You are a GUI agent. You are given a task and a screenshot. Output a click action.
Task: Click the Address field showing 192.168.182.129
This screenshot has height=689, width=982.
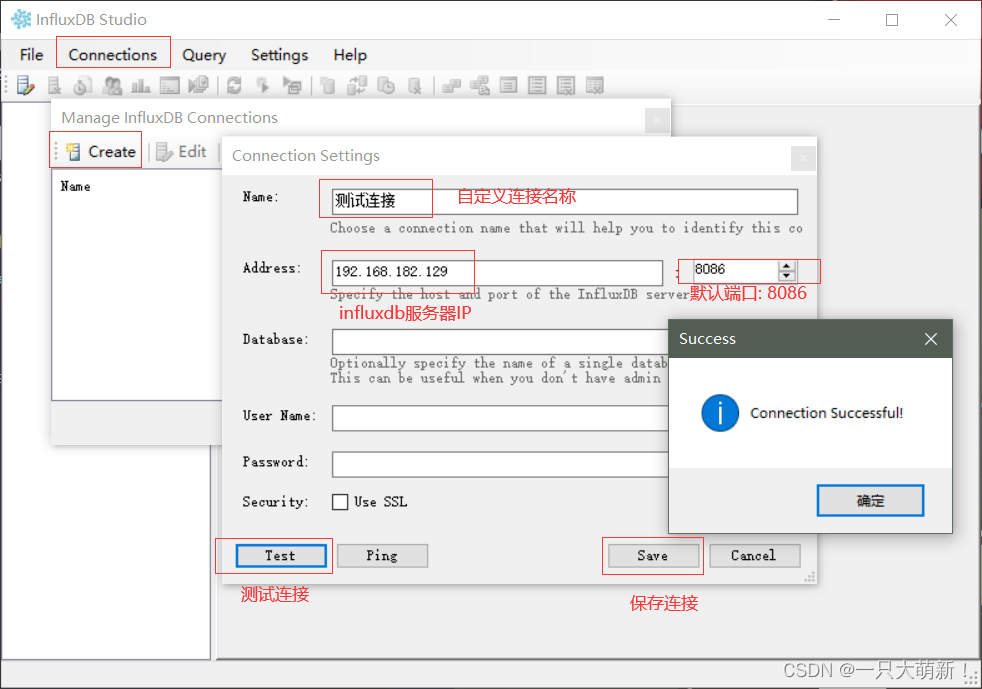(x=497, y=272)
